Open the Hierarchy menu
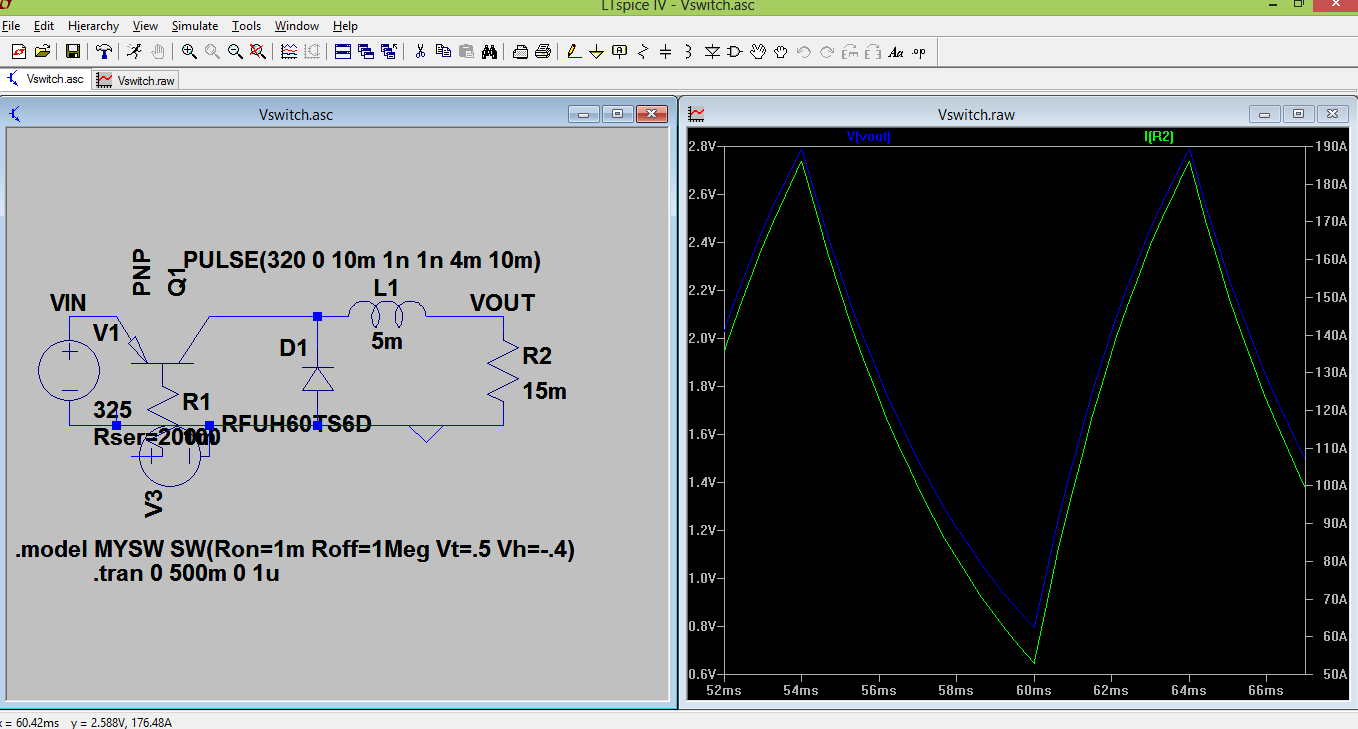Image resolution: width=1358 pixels, height=729 pixels. click(x=93, y=26)
